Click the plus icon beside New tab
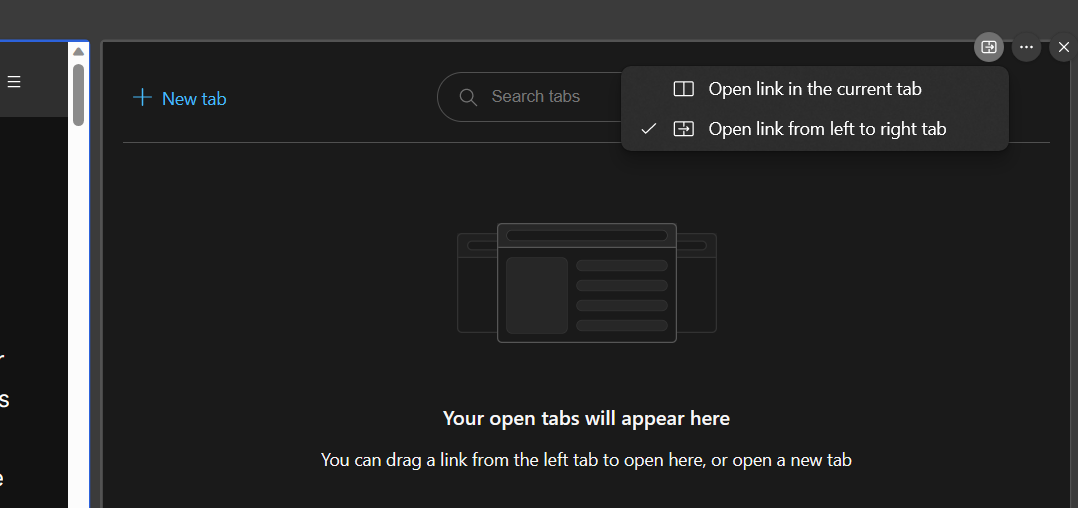 tap(142, 97)
